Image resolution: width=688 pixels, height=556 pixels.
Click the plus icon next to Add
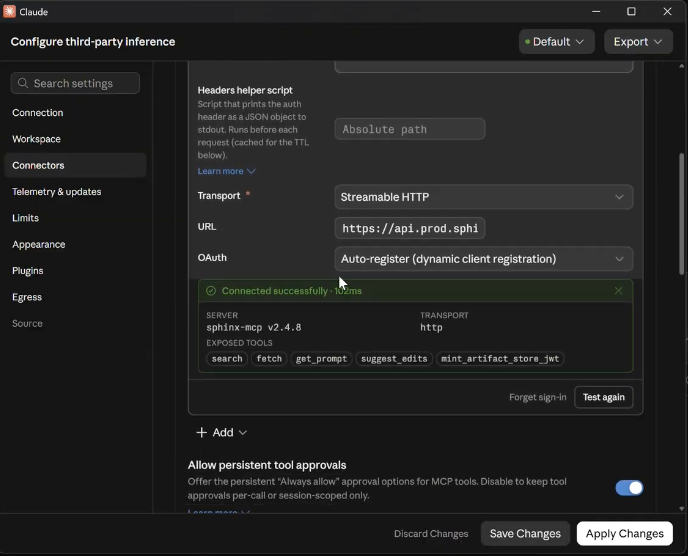point(201,432)
